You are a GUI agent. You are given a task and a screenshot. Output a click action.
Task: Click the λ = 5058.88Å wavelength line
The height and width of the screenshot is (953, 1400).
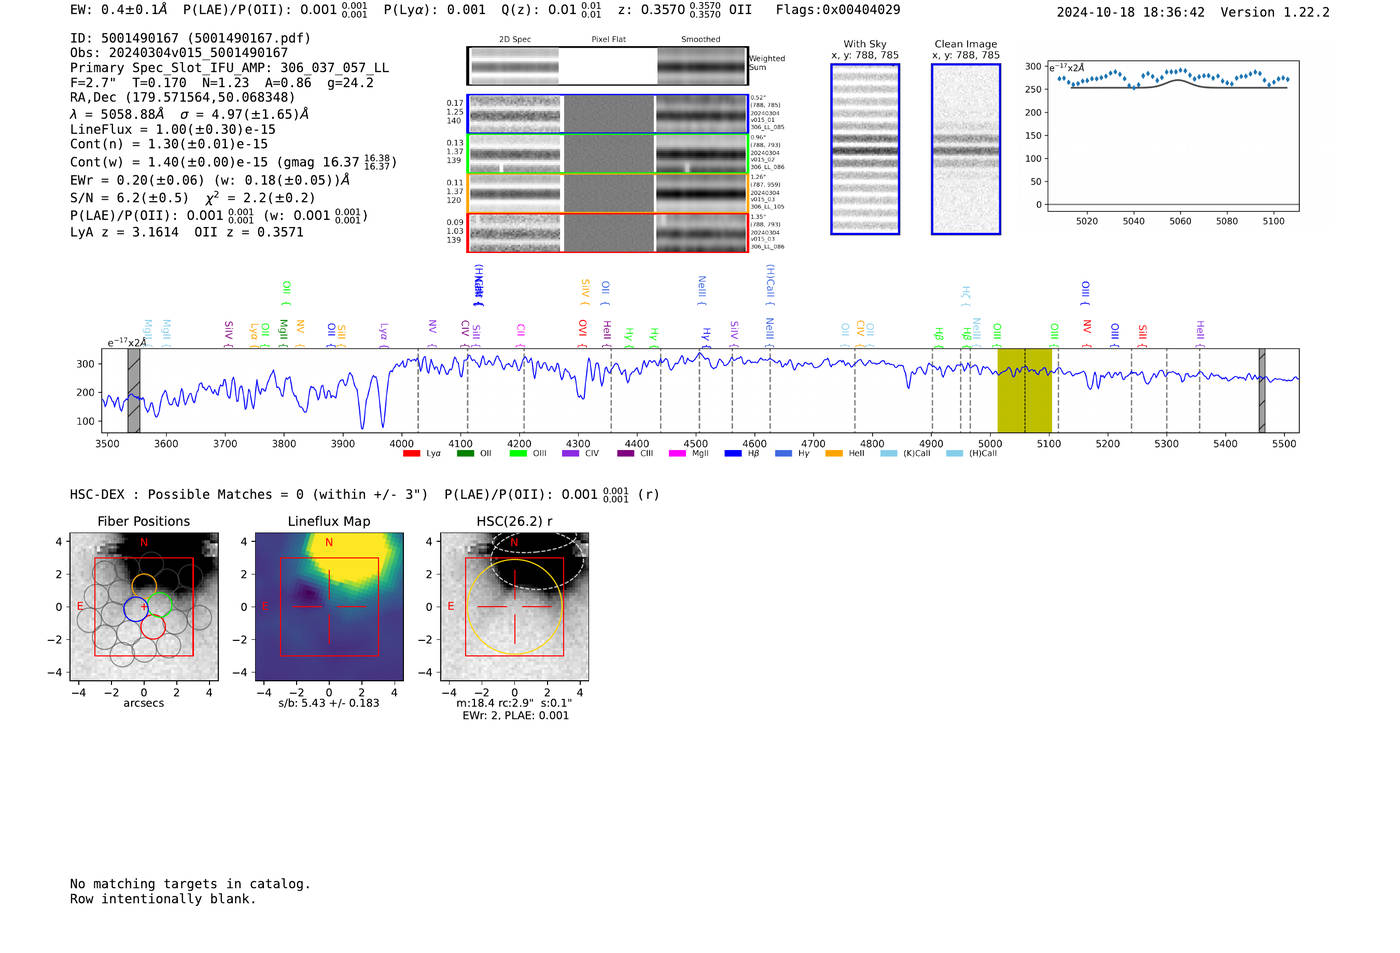[190, 114]
